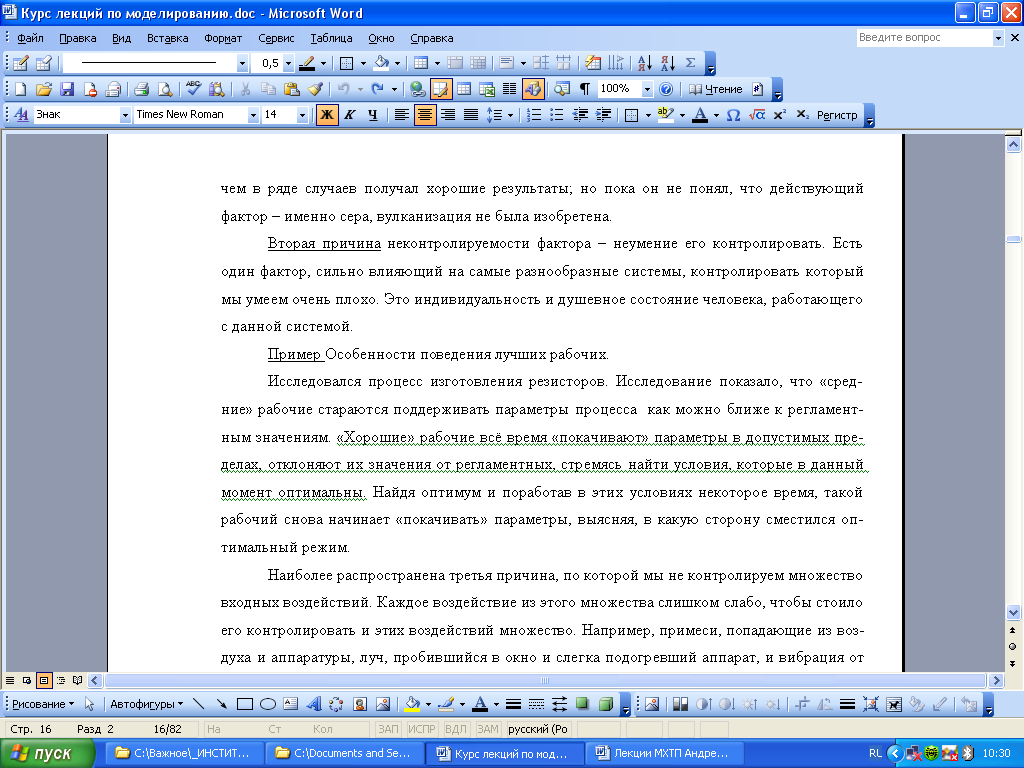The image size is (1024, 768).
Task: Click the New document icon
Action: (x=20, y=89)
